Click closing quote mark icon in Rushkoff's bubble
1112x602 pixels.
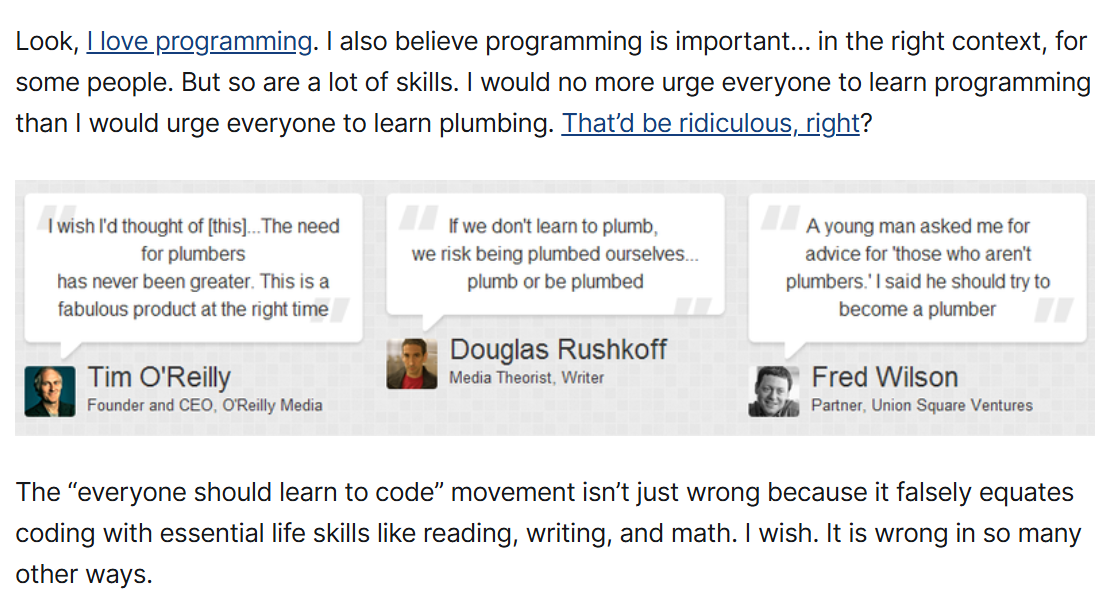(x=700, y=304)
